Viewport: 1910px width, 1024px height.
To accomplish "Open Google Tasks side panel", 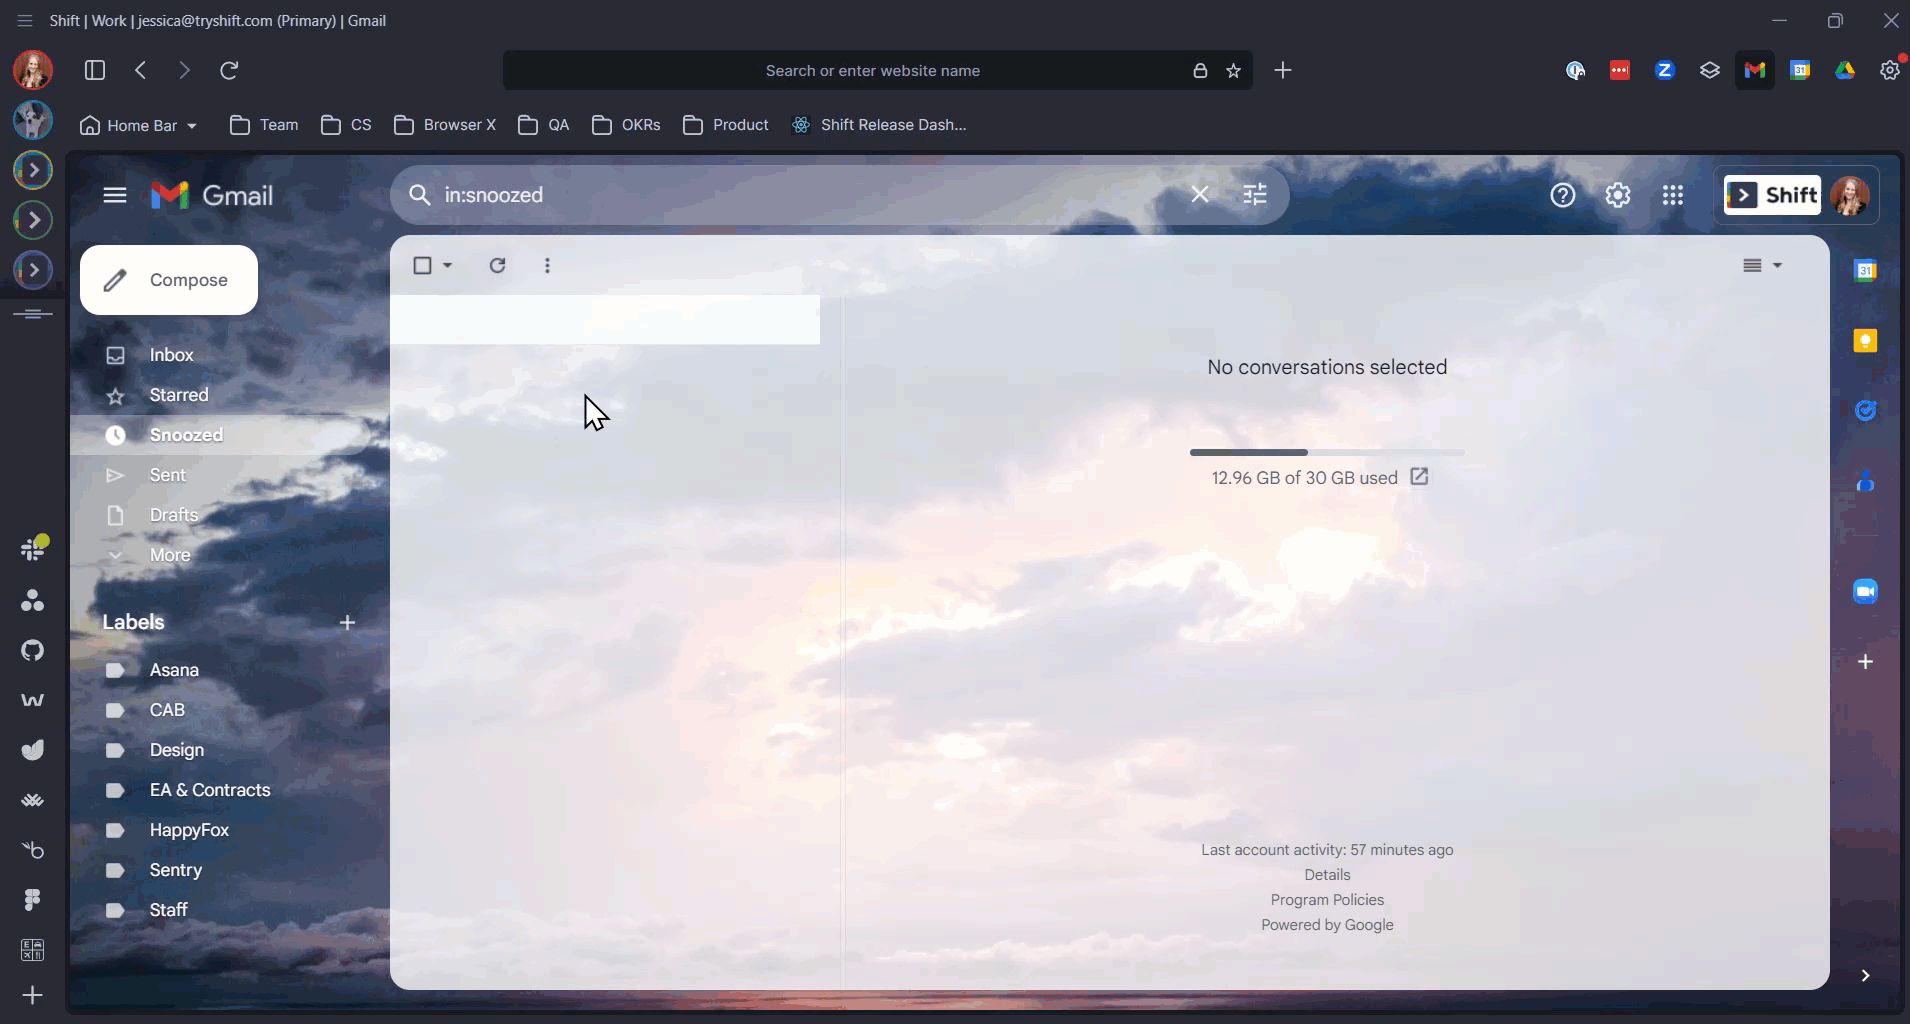I will coord(1865,410).
